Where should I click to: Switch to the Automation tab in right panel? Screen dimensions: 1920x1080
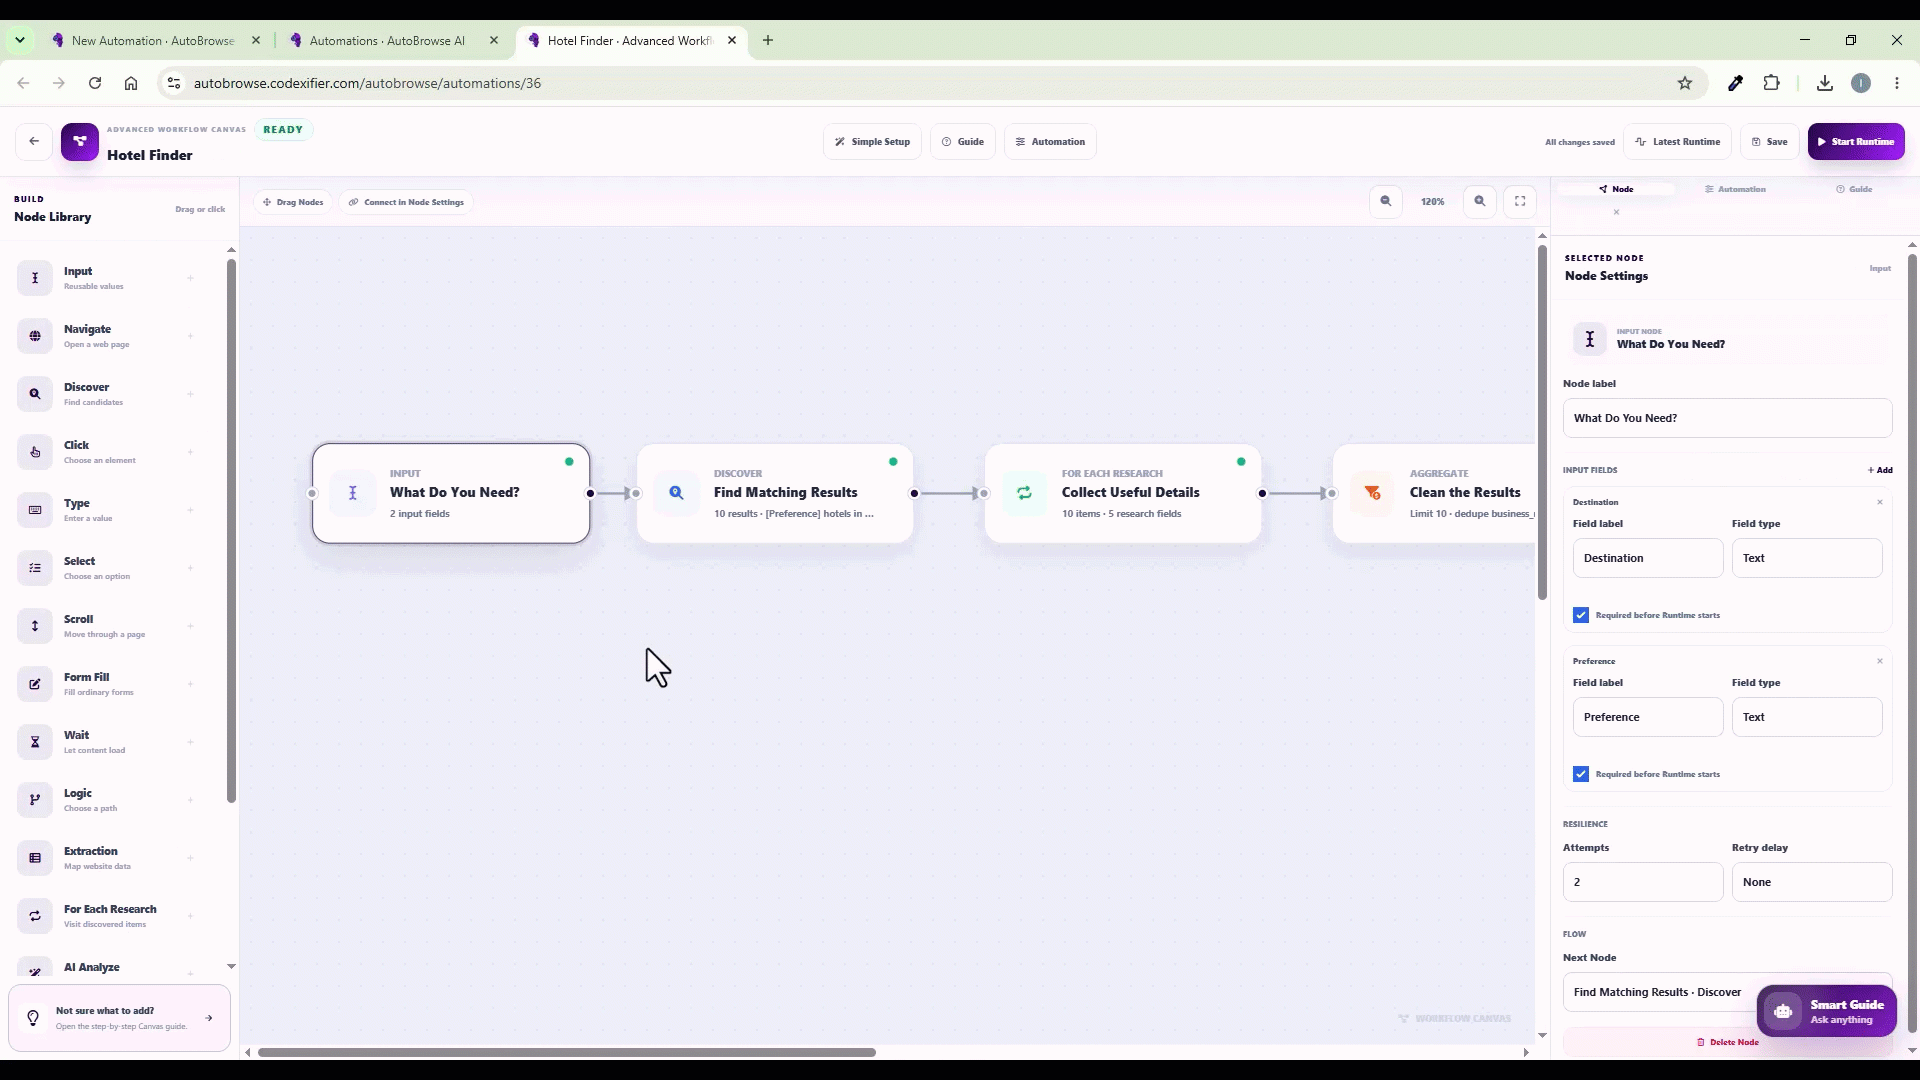click(x=1735, y=189)
